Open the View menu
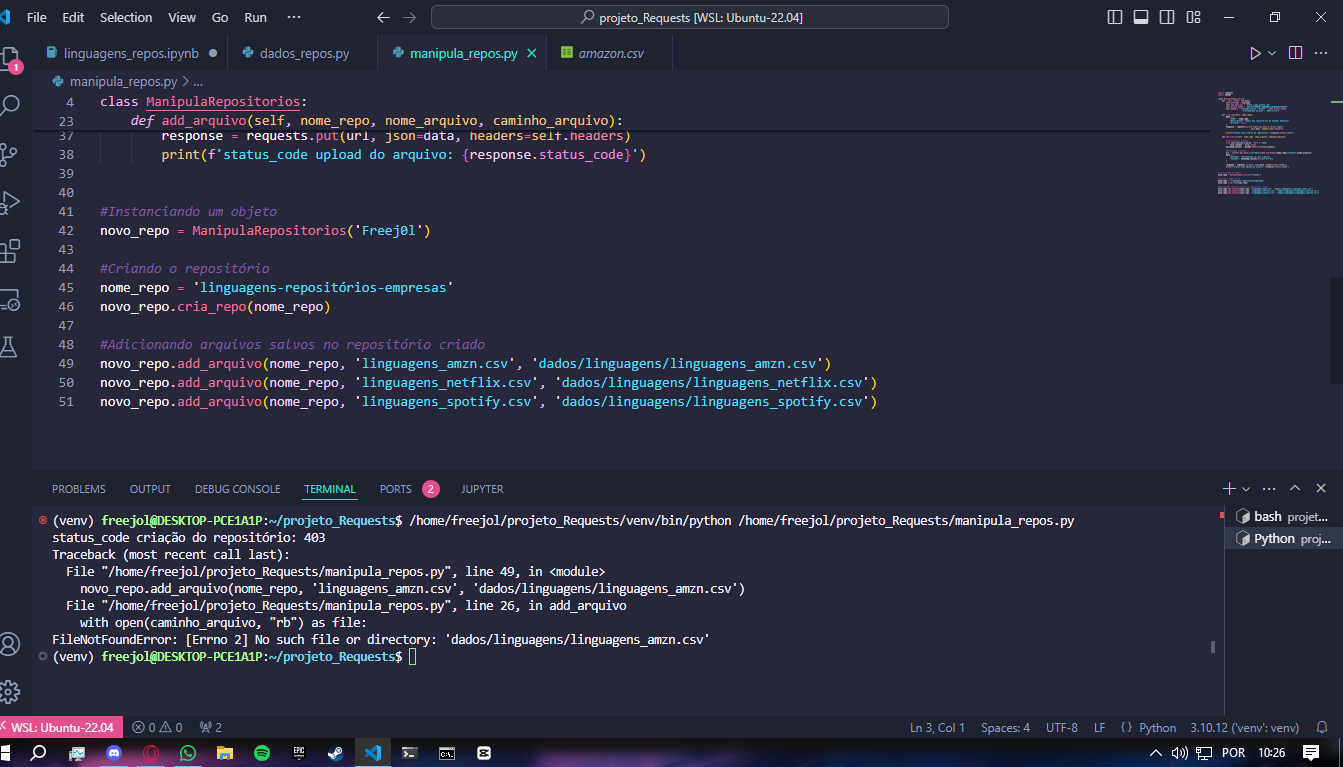The width and height of the screenshot is (1343, 767). [x=182, y=17]
